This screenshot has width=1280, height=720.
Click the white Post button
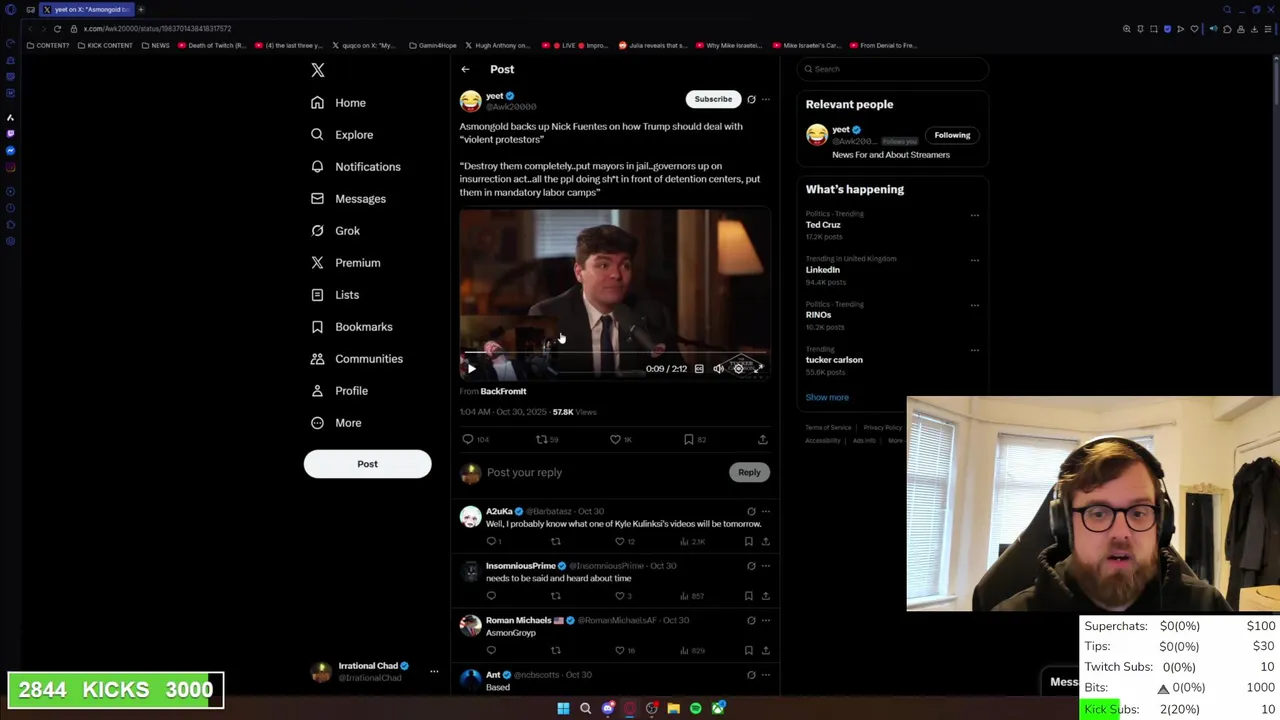[x=367, y=464]
